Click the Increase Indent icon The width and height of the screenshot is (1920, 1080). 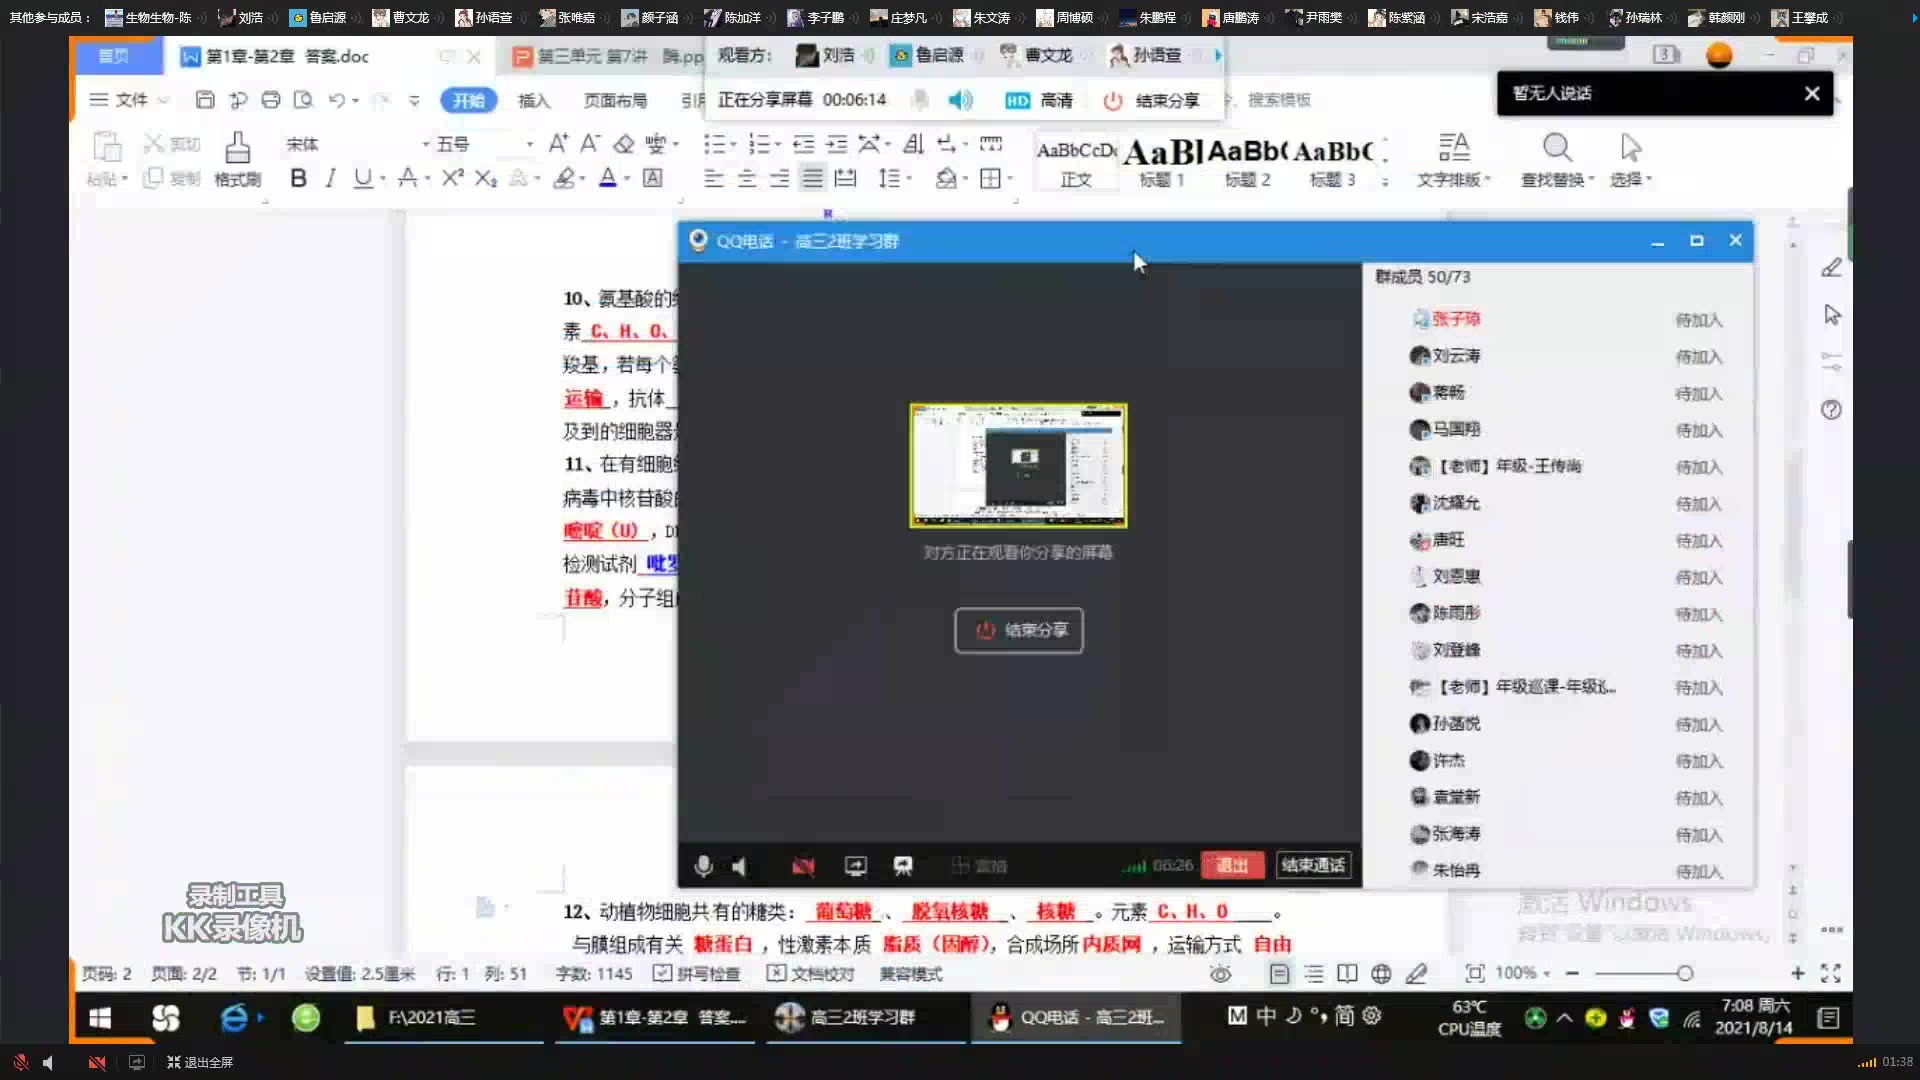837,144
